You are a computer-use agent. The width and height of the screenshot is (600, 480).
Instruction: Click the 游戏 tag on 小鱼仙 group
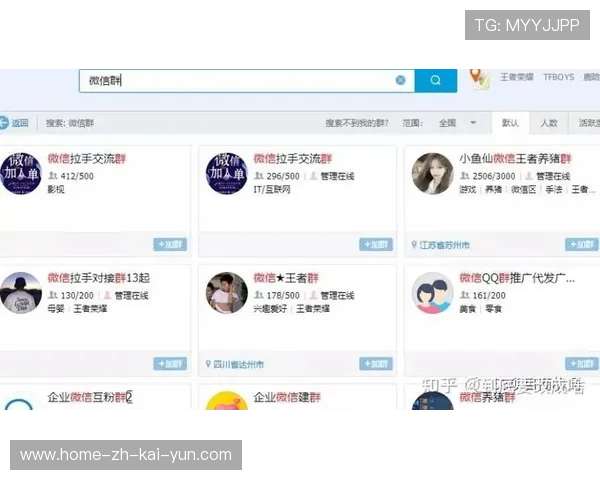[468, 189]
